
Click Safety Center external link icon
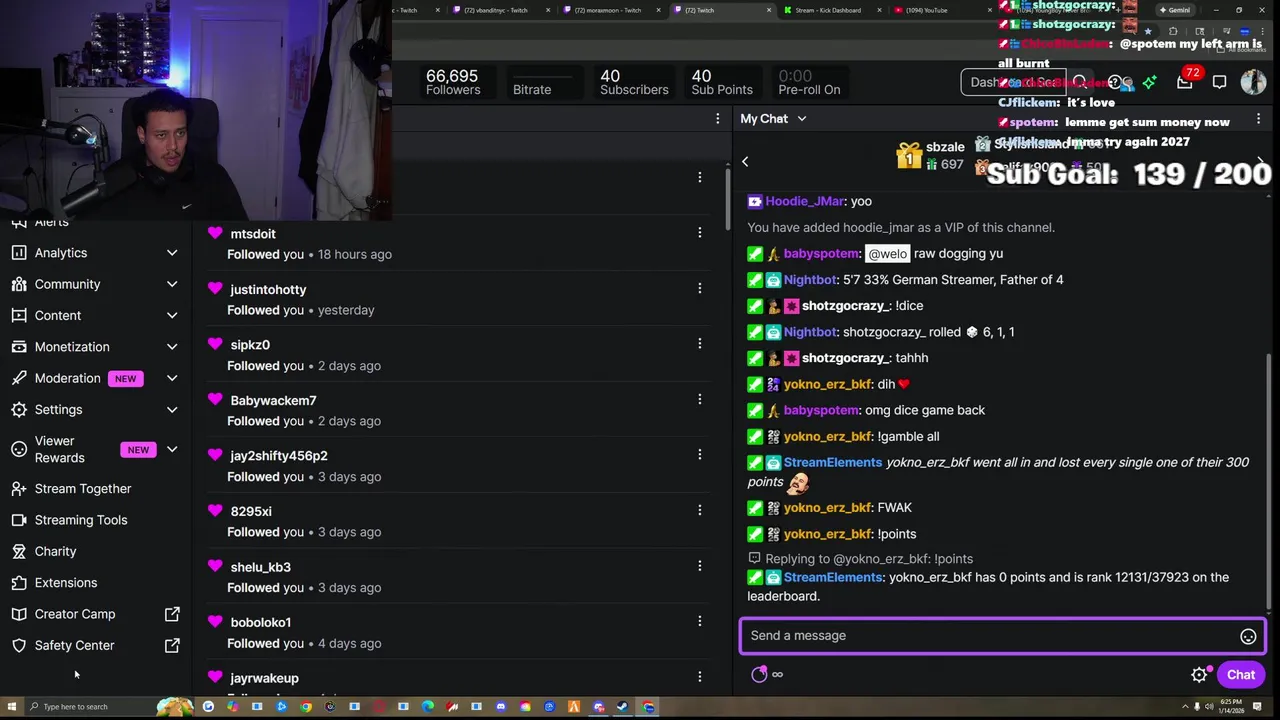(x=172, y=645)
